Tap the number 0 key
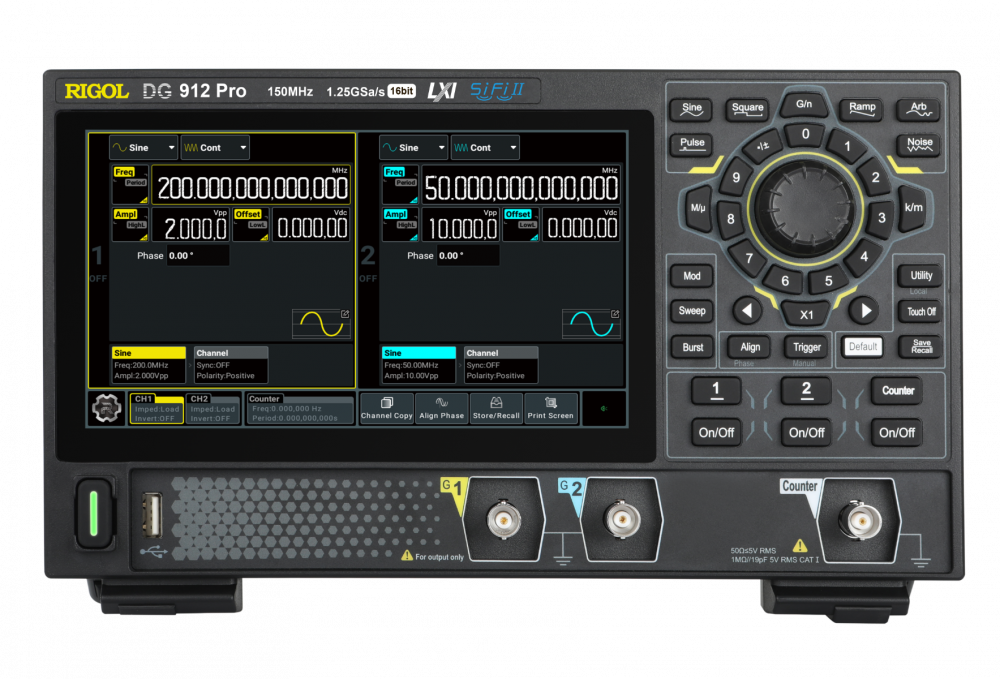Viewport: 1000px width, 679px height. point(805,134)
